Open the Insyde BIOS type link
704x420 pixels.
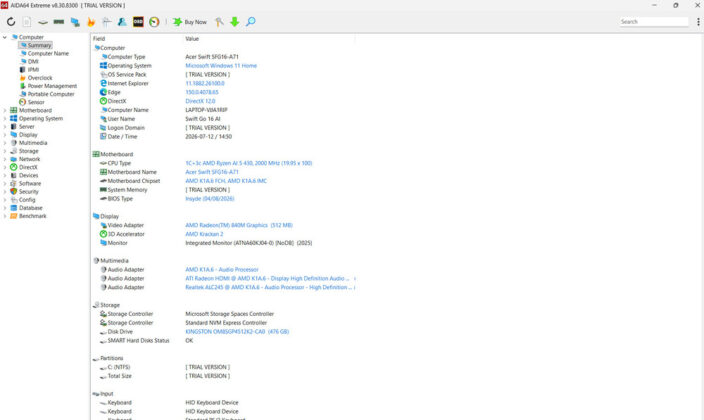tap(210, 199)
